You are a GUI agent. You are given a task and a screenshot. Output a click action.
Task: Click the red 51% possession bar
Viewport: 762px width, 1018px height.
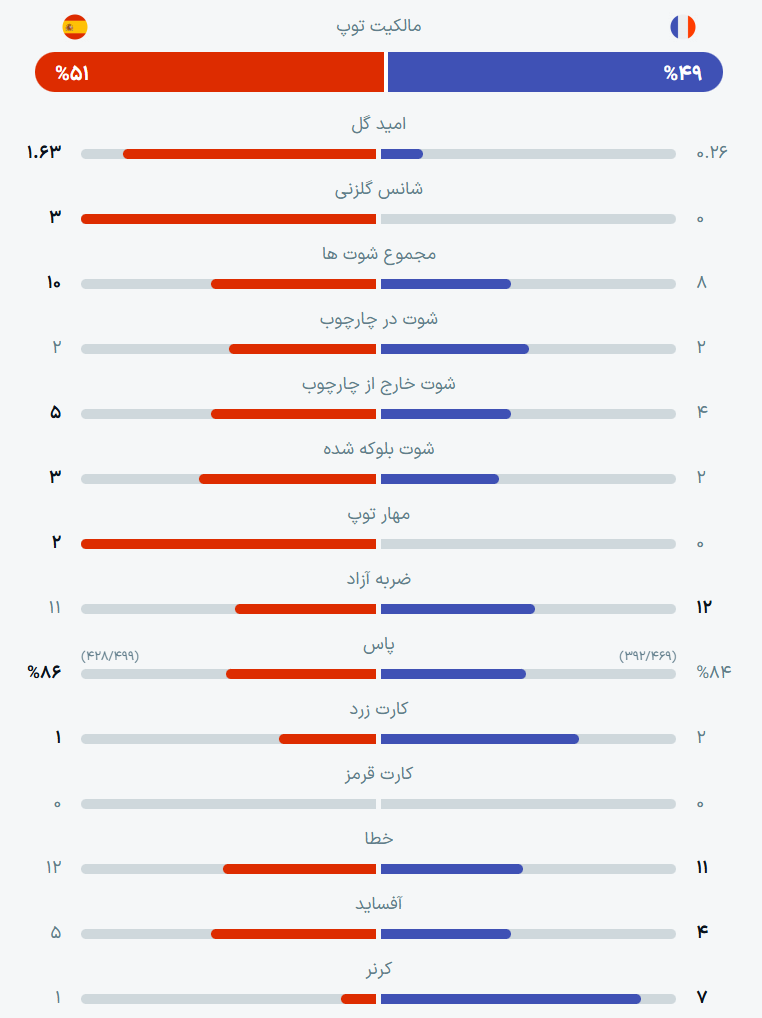coord(210,72)
